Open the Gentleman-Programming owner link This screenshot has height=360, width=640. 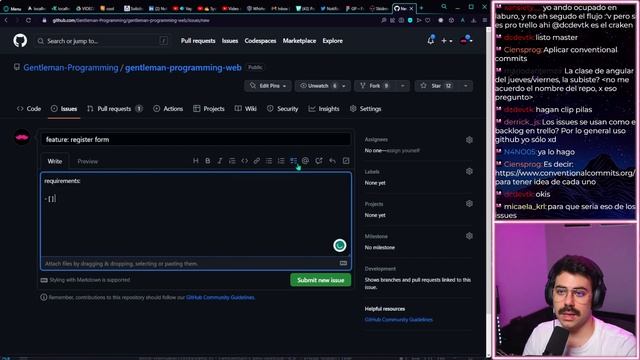71,68
